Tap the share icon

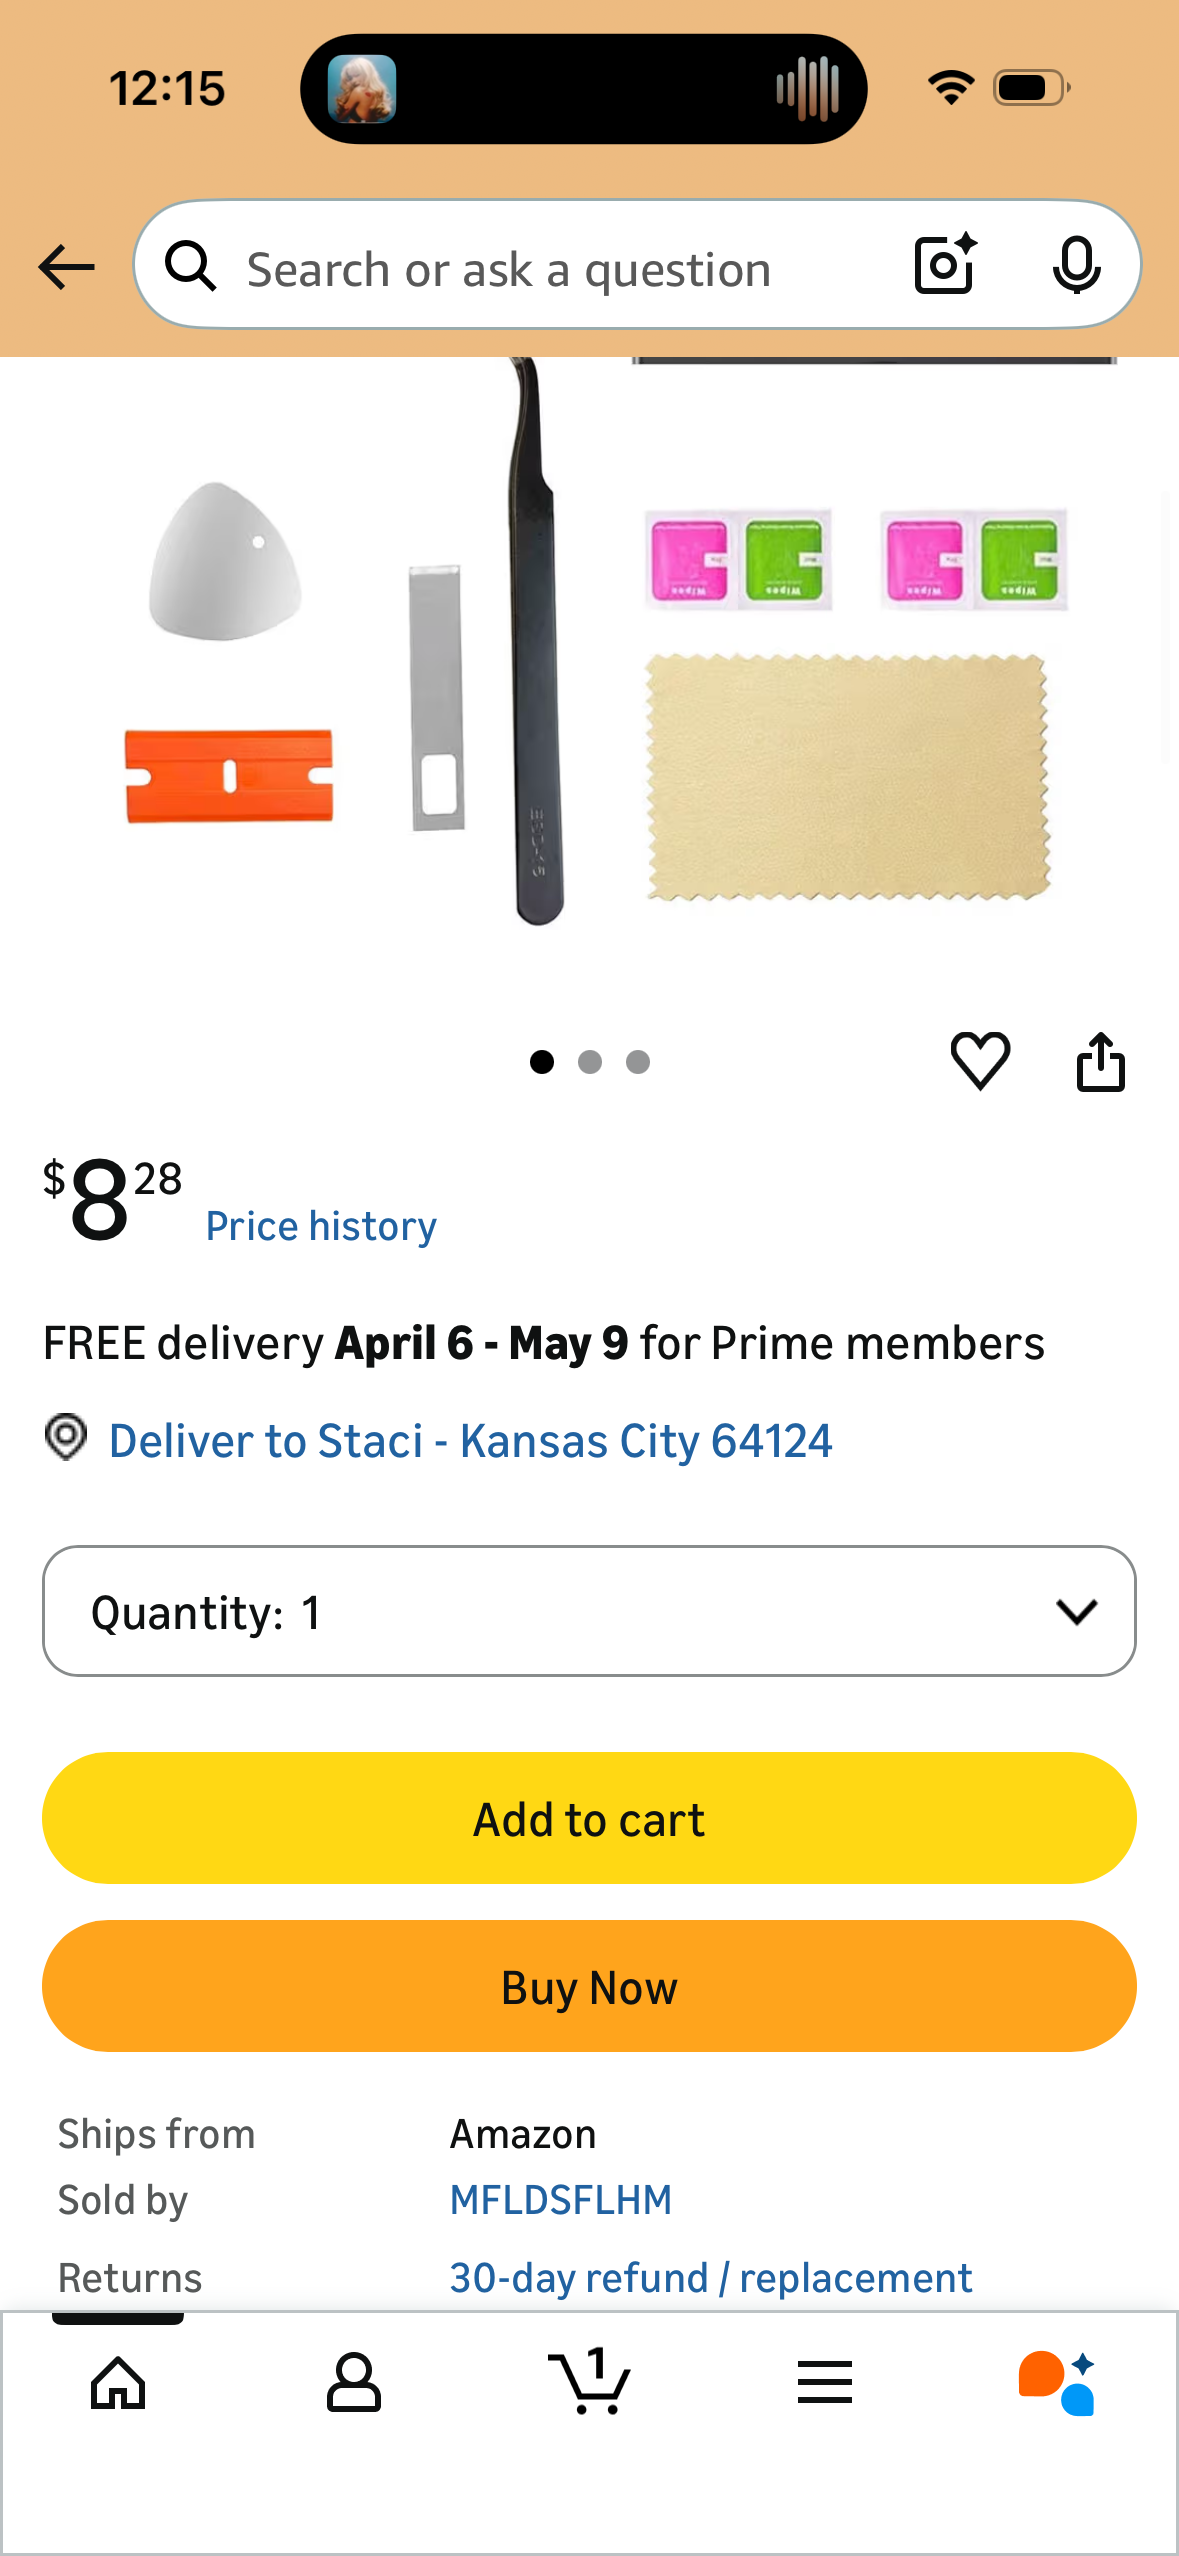coord(1100,1060)
